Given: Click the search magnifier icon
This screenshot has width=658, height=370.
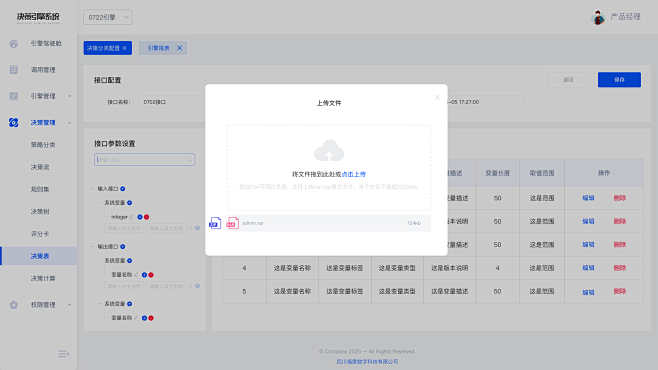Looking at the screenshot, I should [x=190, y=159].
